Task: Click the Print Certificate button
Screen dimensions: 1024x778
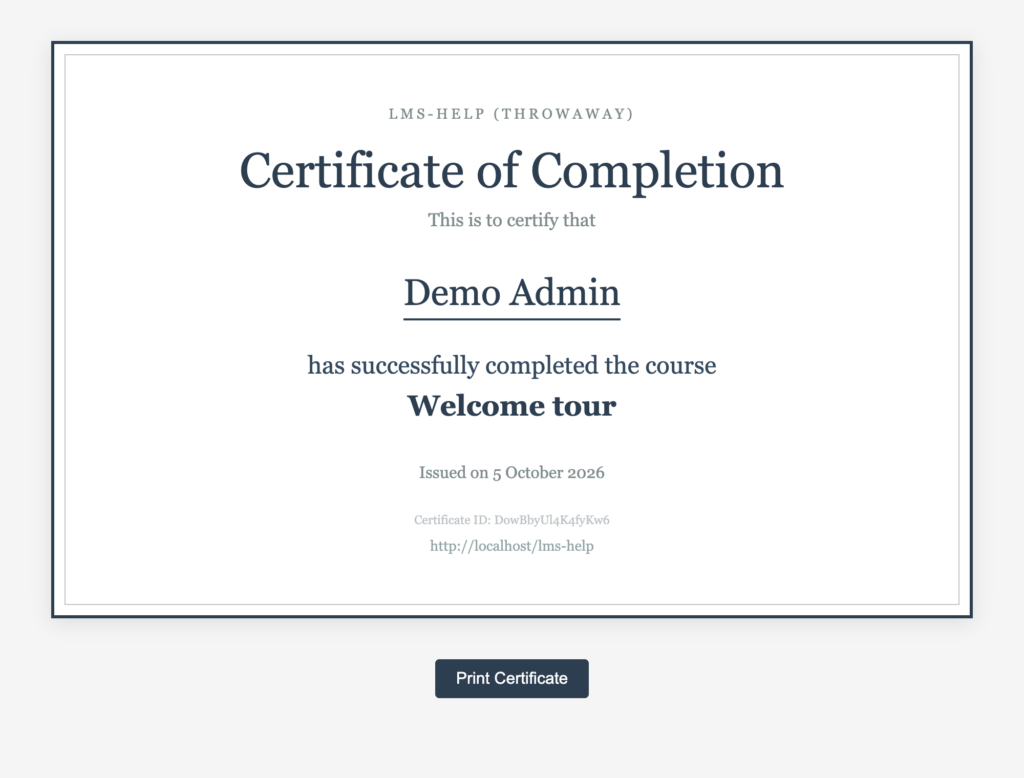Action: click(511, 678)
